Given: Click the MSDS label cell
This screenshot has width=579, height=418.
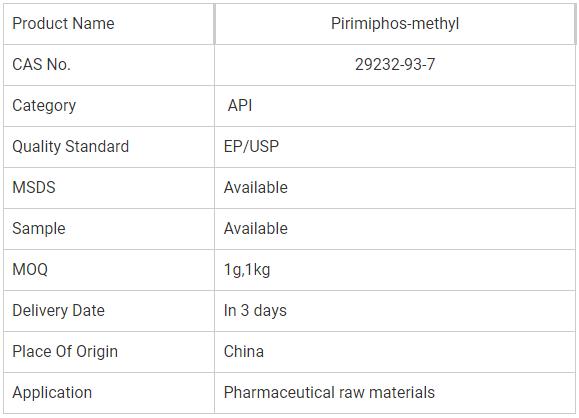Looking at the screenshot, I should pyautogui.click(x=109, y=188).
